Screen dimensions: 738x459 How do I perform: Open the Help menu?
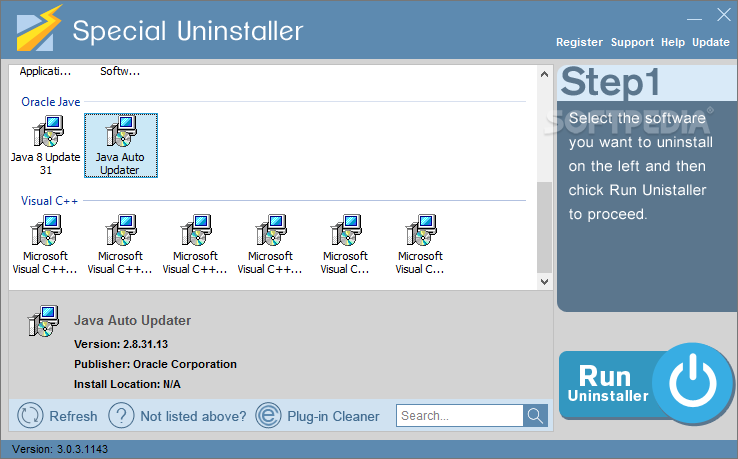click(x=673, y=42)
